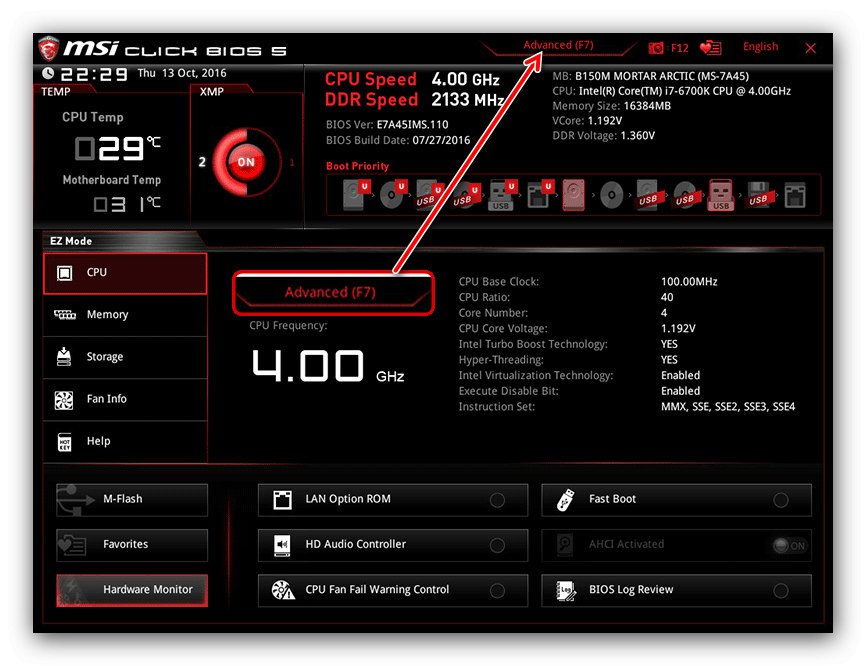The width and height of the screenshot is (866, 666).
Task: Open Hardware Monitor
Action: coord(132,590)
